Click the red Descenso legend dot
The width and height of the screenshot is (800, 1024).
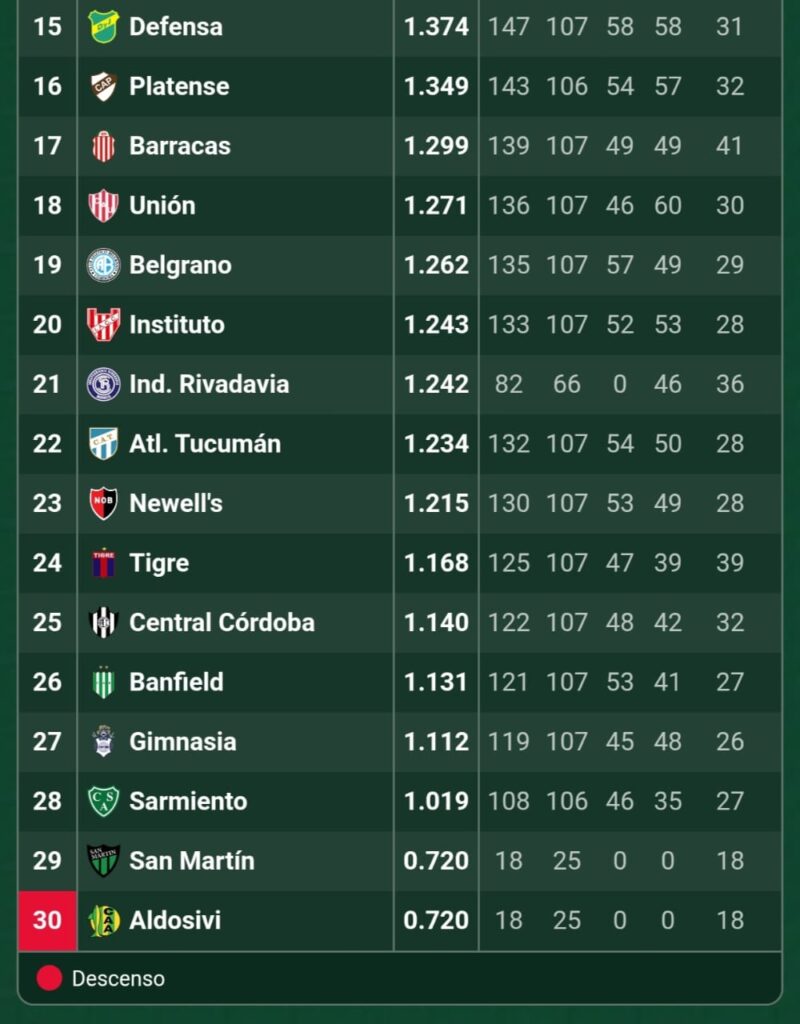pos(50,978)
